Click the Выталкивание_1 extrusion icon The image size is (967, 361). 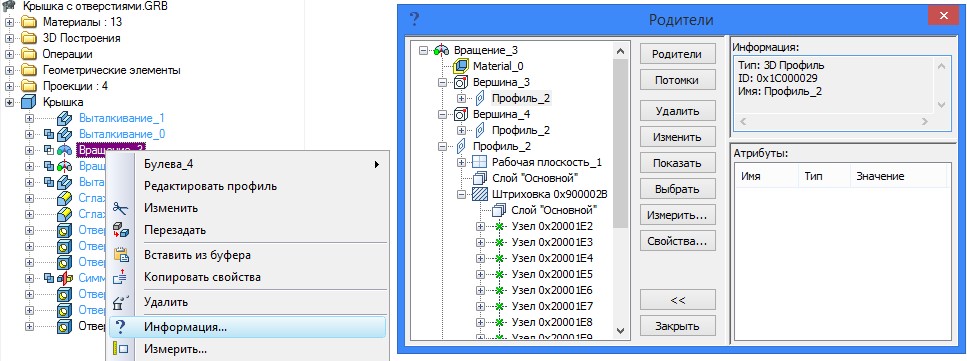(x=65, y=118)
